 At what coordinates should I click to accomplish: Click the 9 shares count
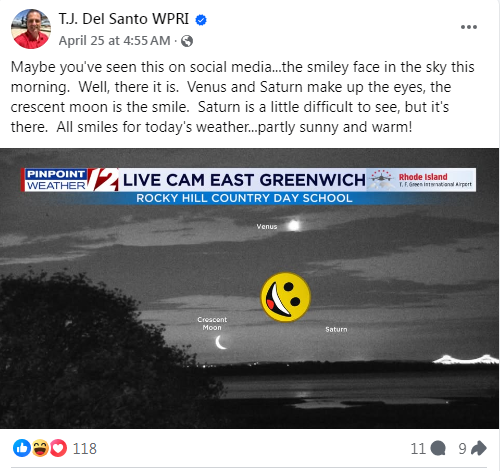[x=462, y=449]
